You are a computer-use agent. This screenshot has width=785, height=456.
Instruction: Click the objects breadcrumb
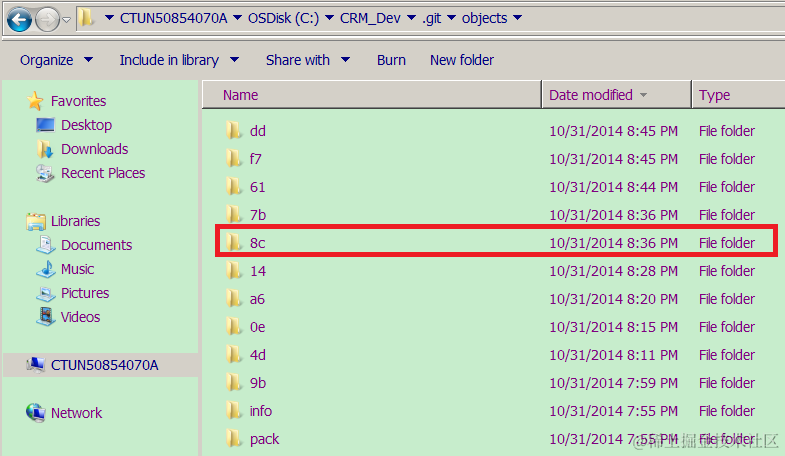[484, 19]
